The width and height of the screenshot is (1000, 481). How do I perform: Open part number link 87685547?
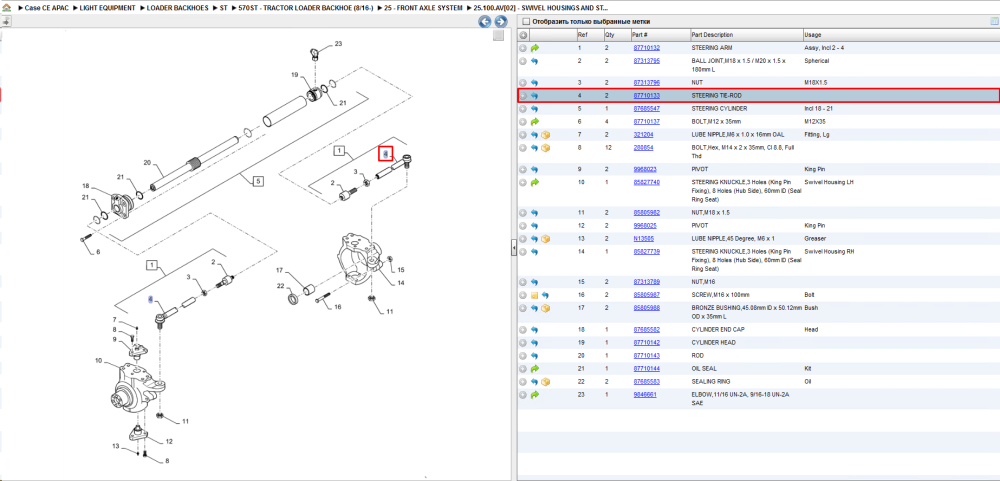646,109
